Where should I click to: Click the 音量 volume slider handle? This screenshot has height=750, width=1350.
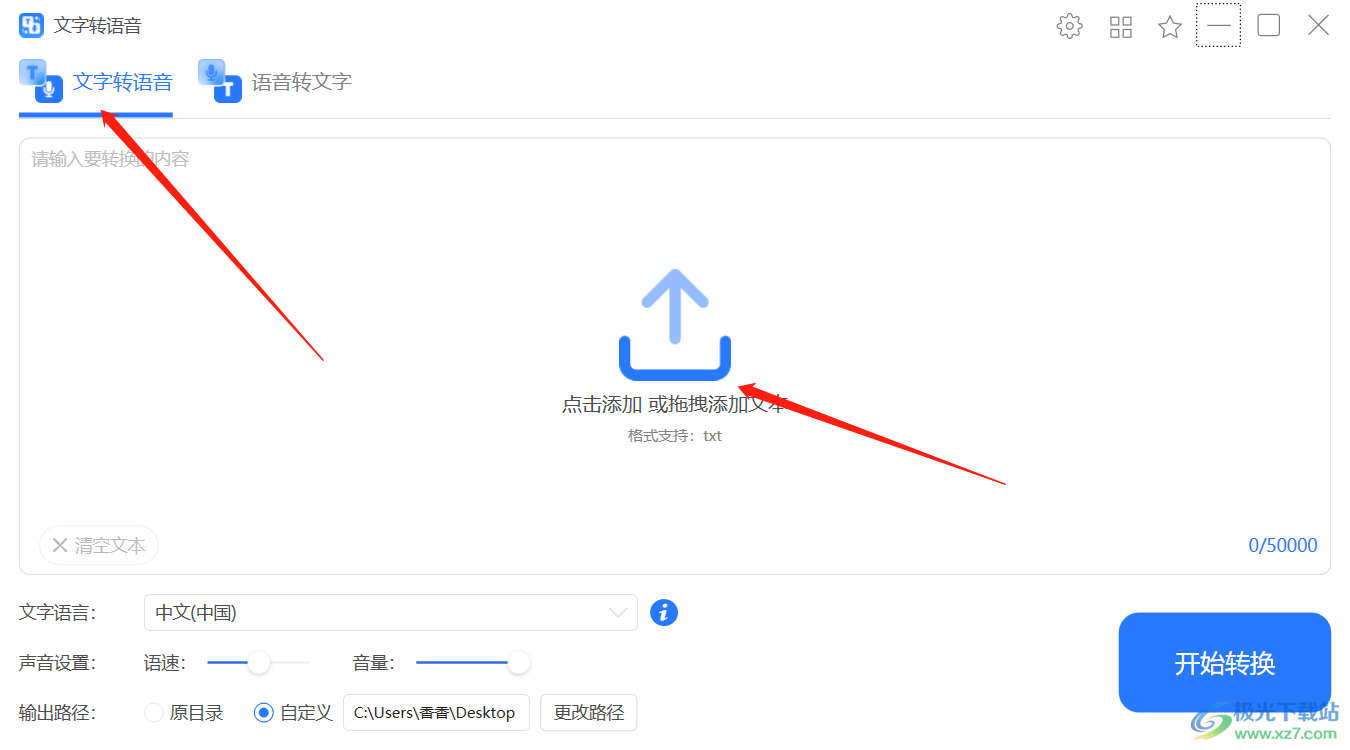click(518, 662)
